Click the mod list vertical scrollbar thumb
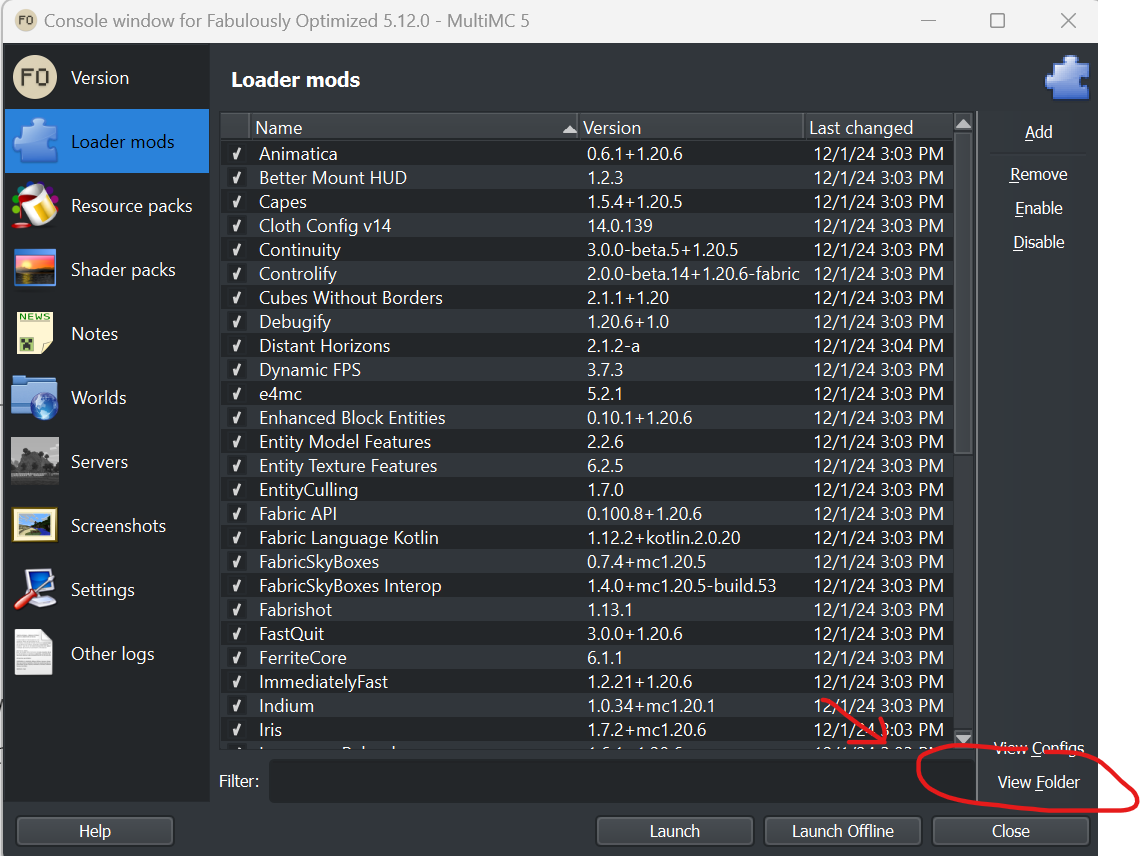Viewport: 1142px width, 856px height. pos(964,294)
